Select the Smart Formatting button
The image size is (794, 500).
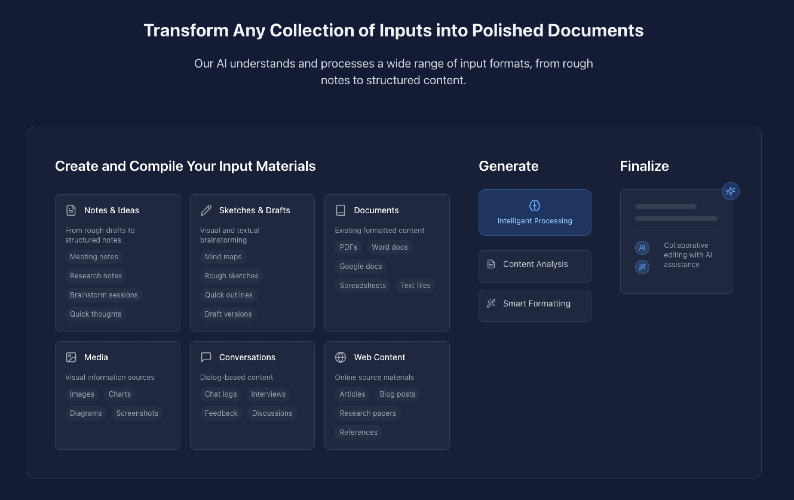tap(535, 305)
